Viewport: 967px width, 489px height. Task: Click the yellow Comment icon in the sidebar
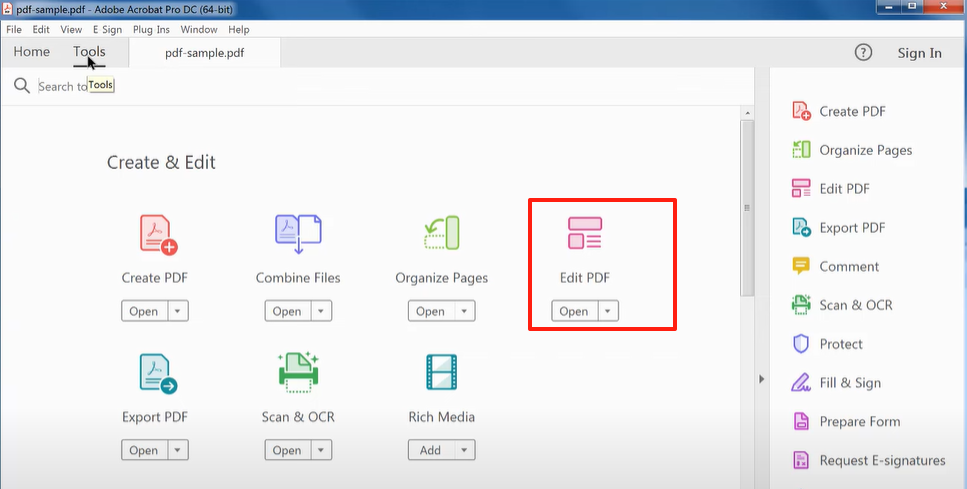pos(801,266)
